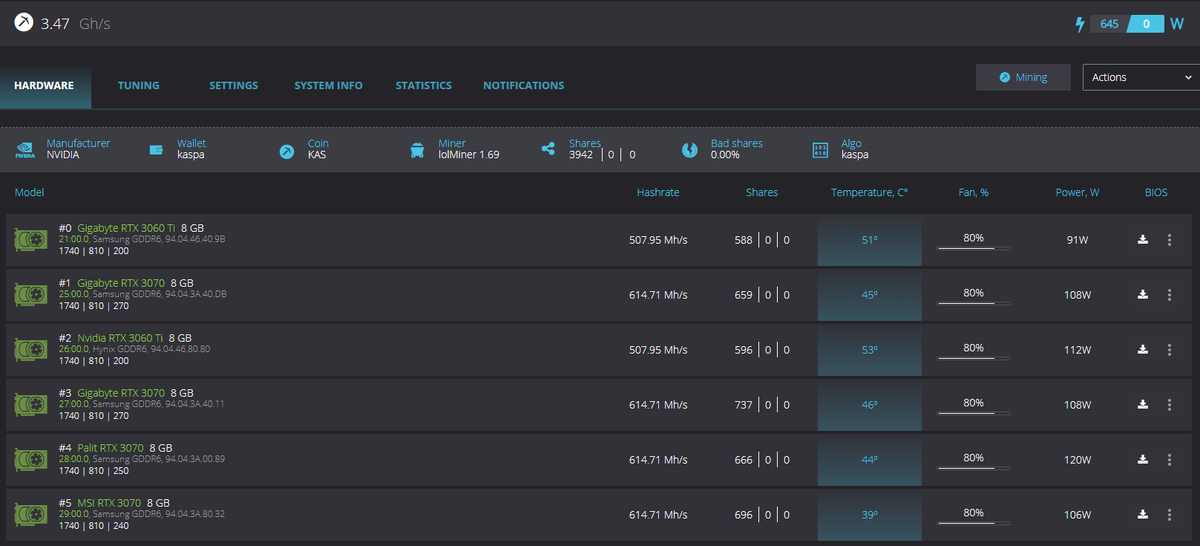Click "Gigabyte RTX 3060 Ti" model name
The image size is (1200, 546).
click(x=126, y=228)
